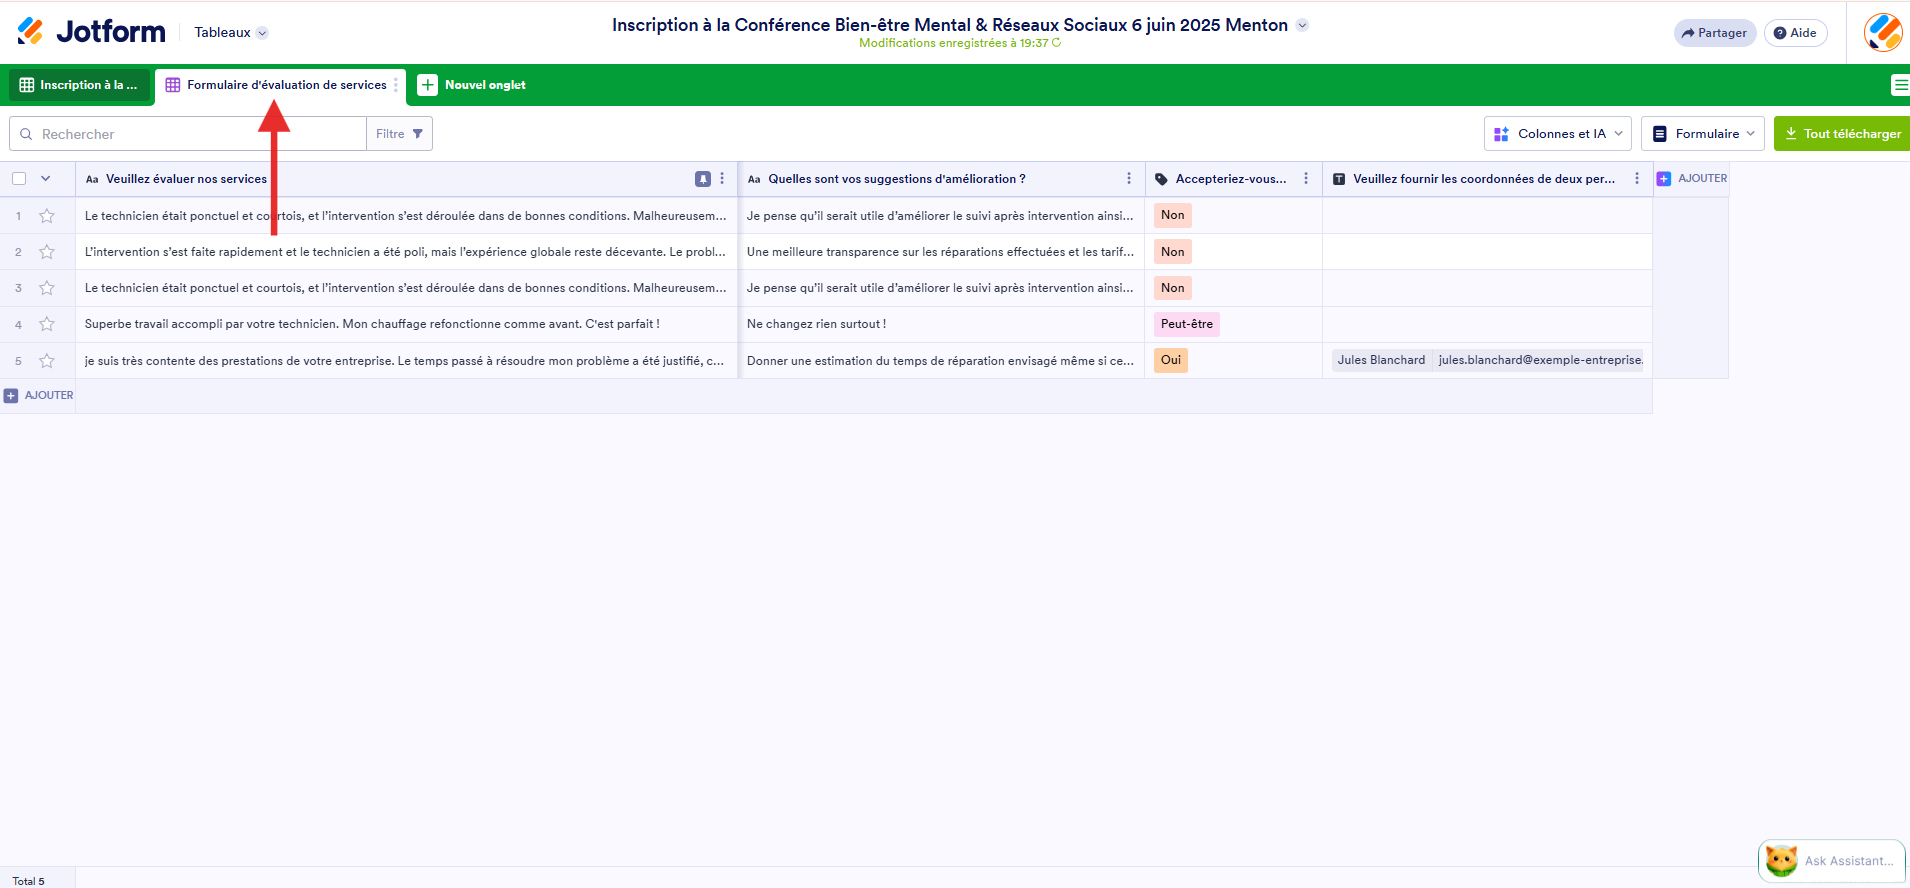Image resolution: width=1910 pixels, height=888 pixels.
Task: Click AJOUTER row button at bottom
Action: coord(39,396)
